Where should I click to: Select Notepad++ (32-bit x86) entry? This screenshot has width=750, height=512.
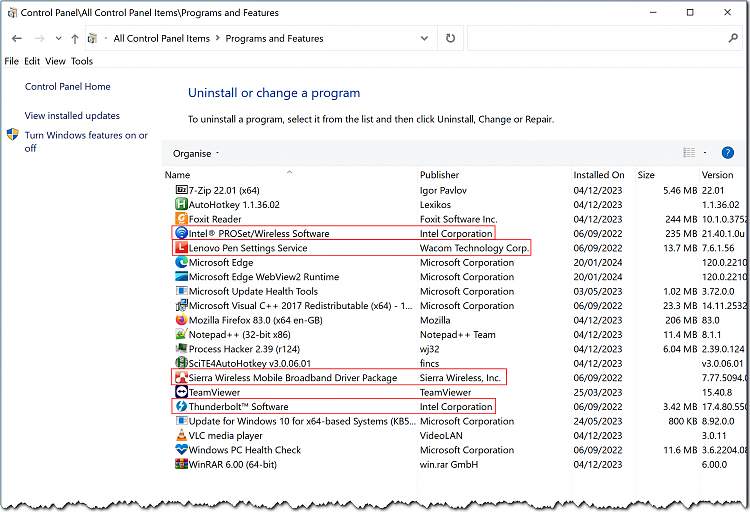point(240,334)
